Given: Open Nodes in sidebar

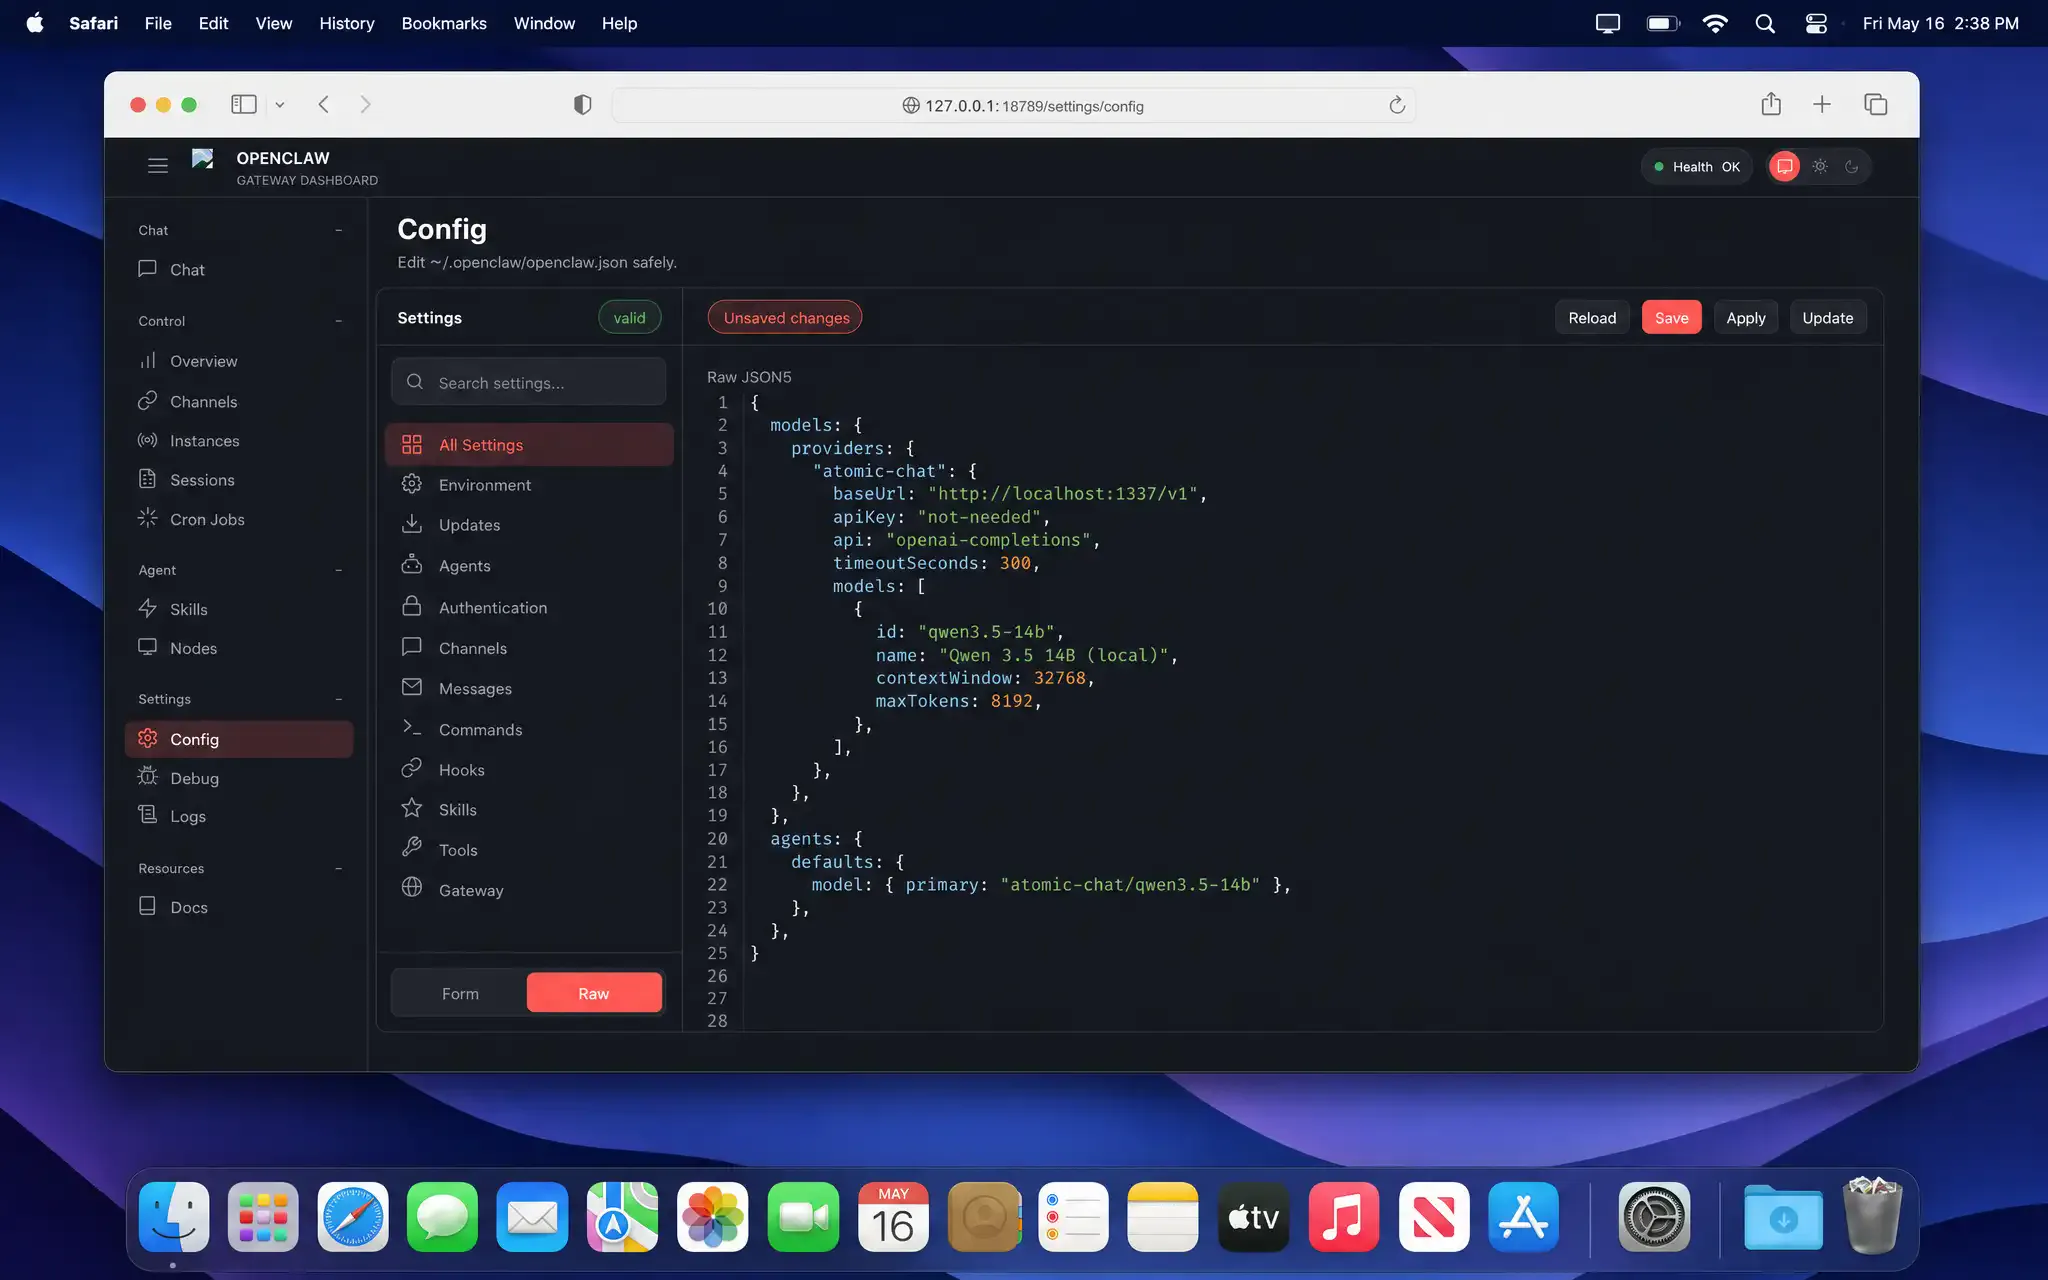Looking at the screenshot, I should (x=239, y=648).
